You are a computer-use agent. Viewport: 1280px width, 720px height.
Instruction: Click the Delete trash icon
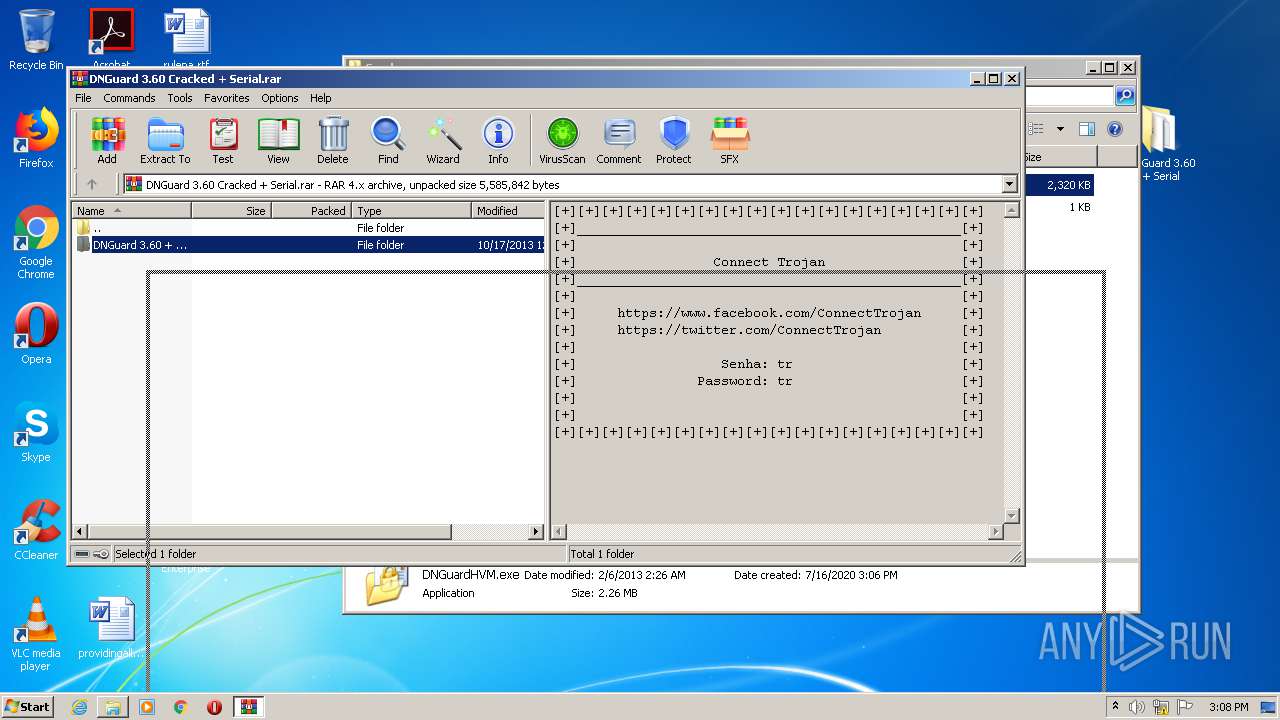tap(333, 140)
